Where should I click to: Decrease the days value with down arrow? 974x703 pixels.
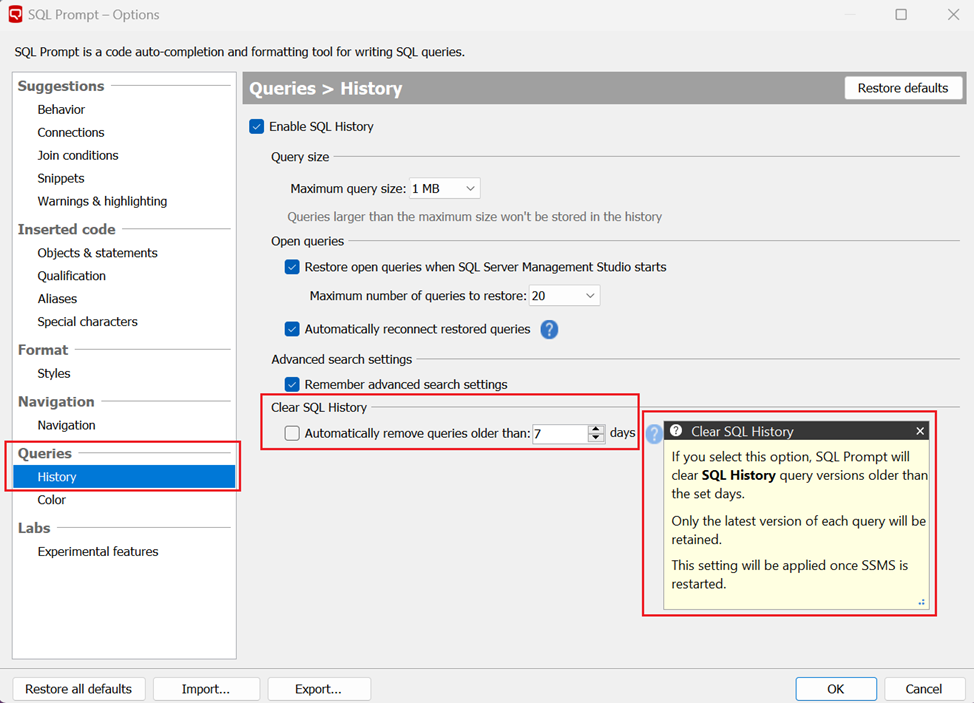[596, 437]
